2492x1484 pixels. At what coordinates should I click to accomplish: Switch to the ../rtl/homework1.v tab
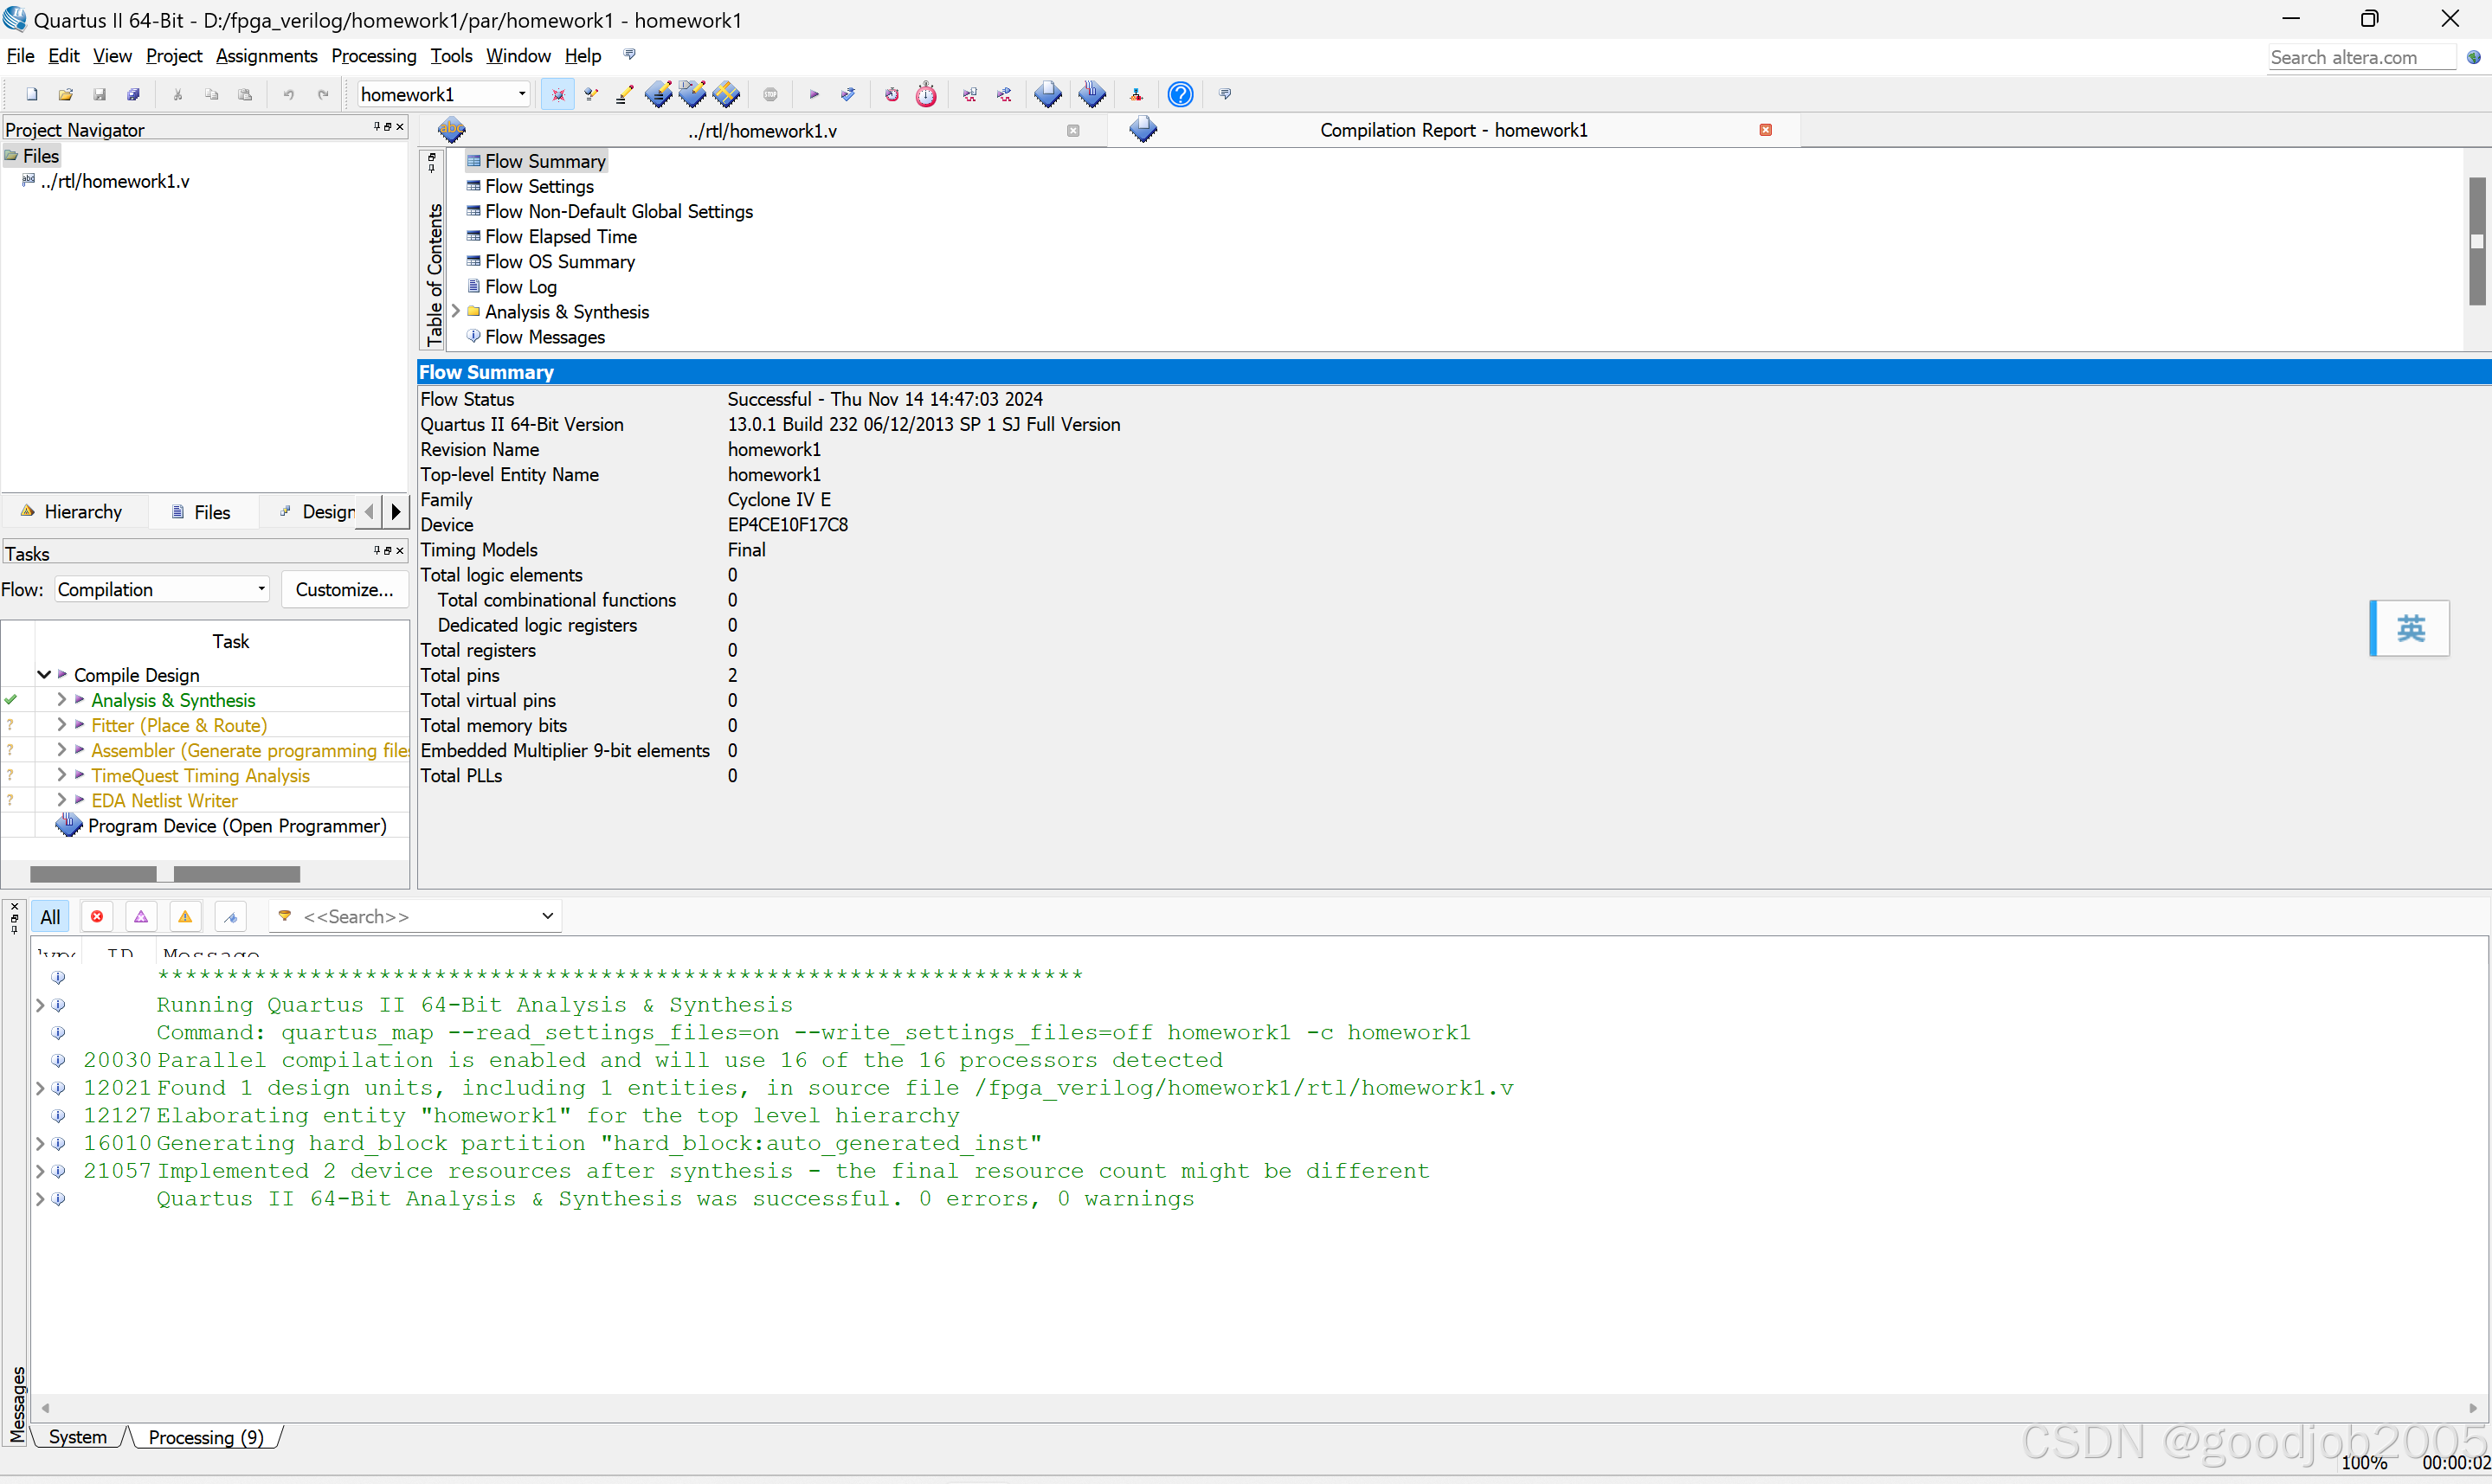762,131
